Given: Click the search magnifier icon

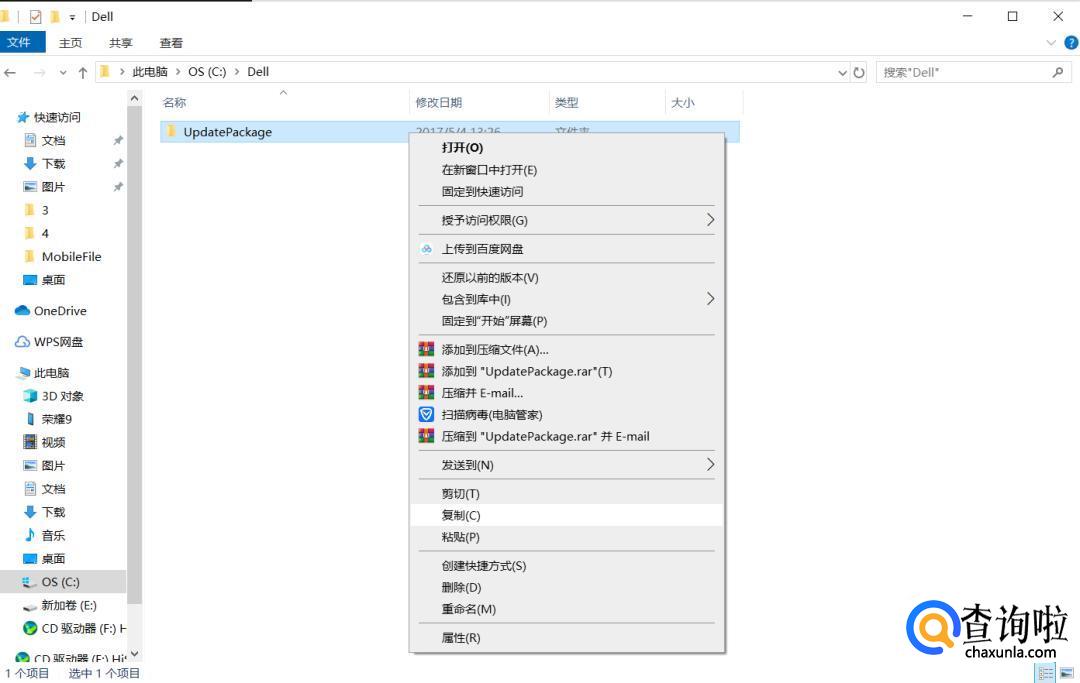Looking at the screenshot, I should (1057, 72).
